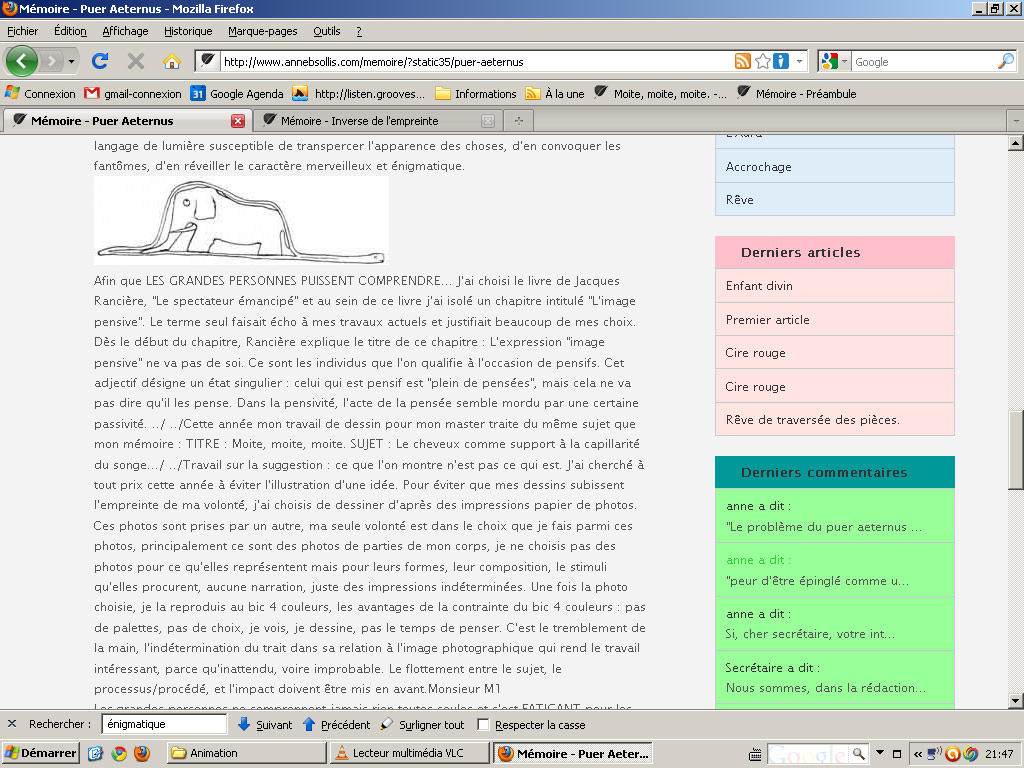
Task: Open the À la une feed bookmark
Action: click(555, 93)
